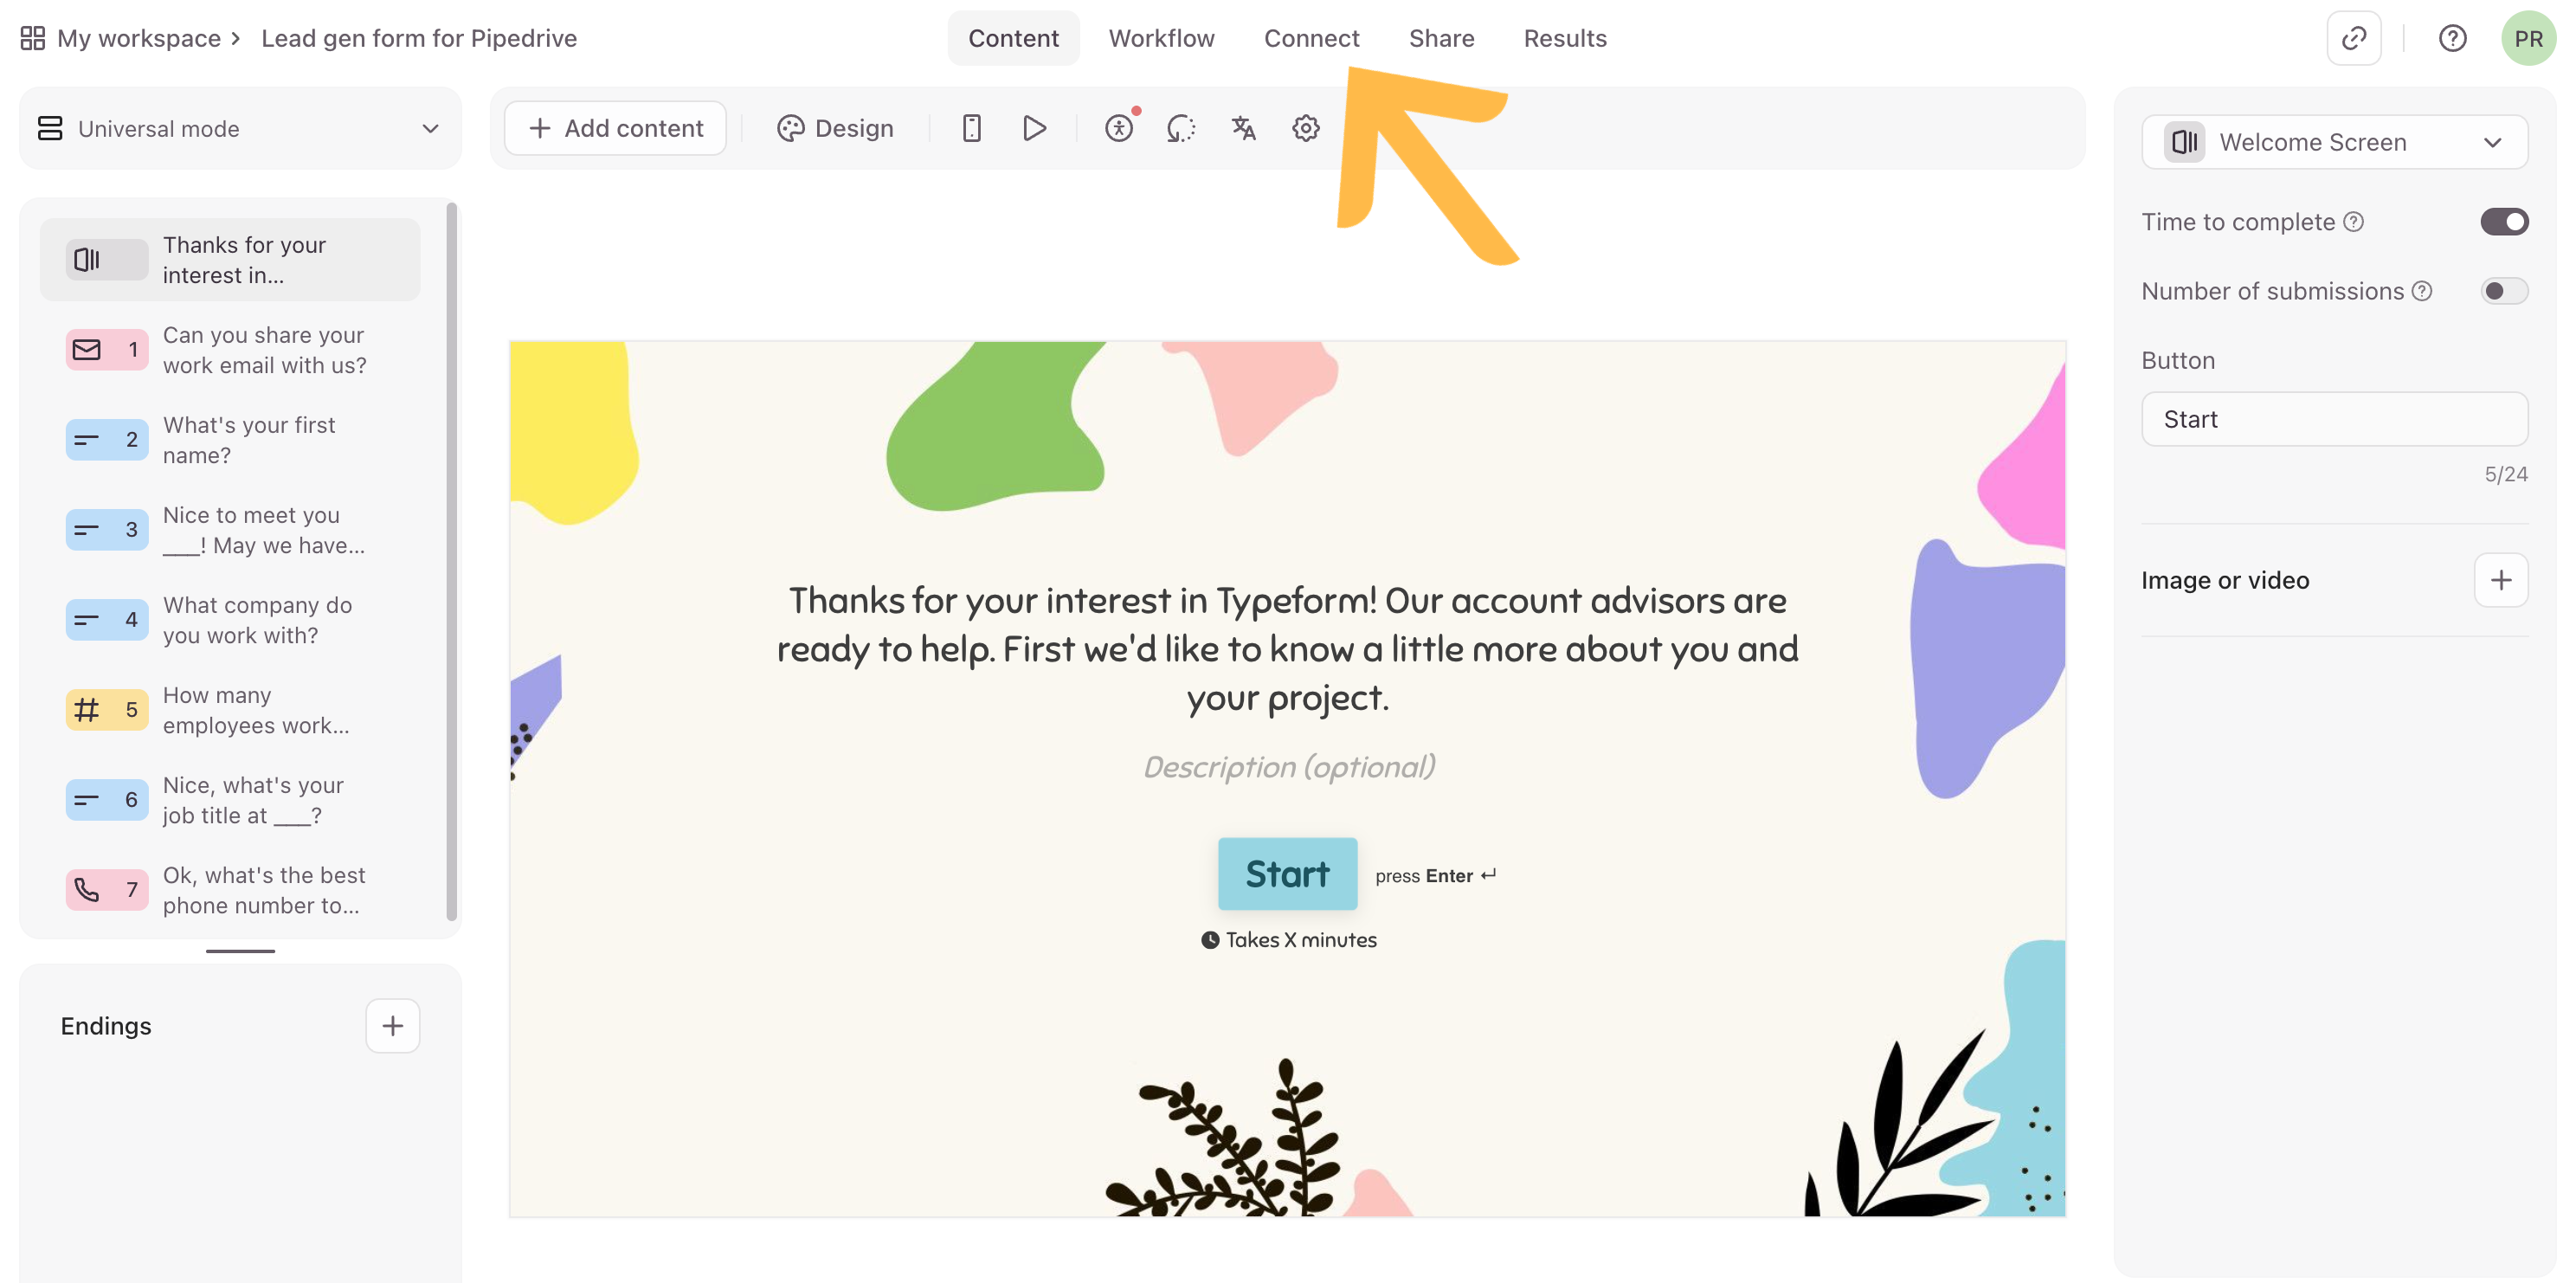Select 'What's your first name?' question

pyautogui.click(x=230, y=440)
